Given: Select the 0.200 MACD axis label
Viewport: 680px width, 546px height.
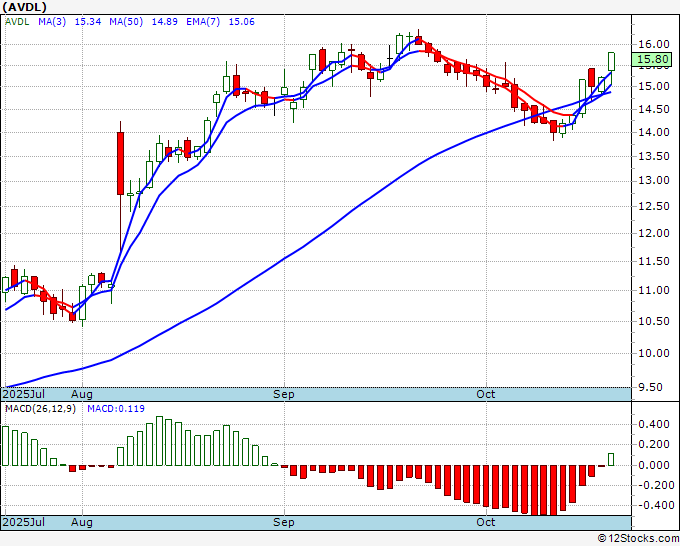Looking at the screenshot, I should 654,445.
